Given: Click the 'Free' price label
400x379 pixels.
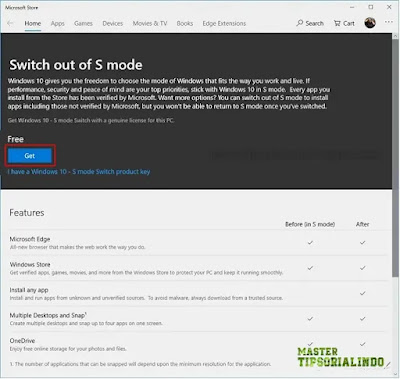Looking at the screenshot, I should click(x=15, y=139).
